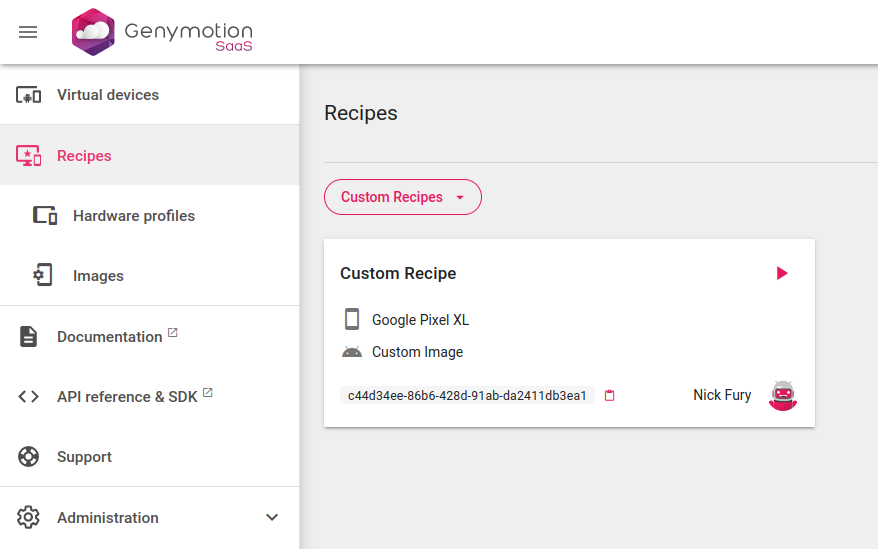Click the API reference code brackets icon

[29, 397]
